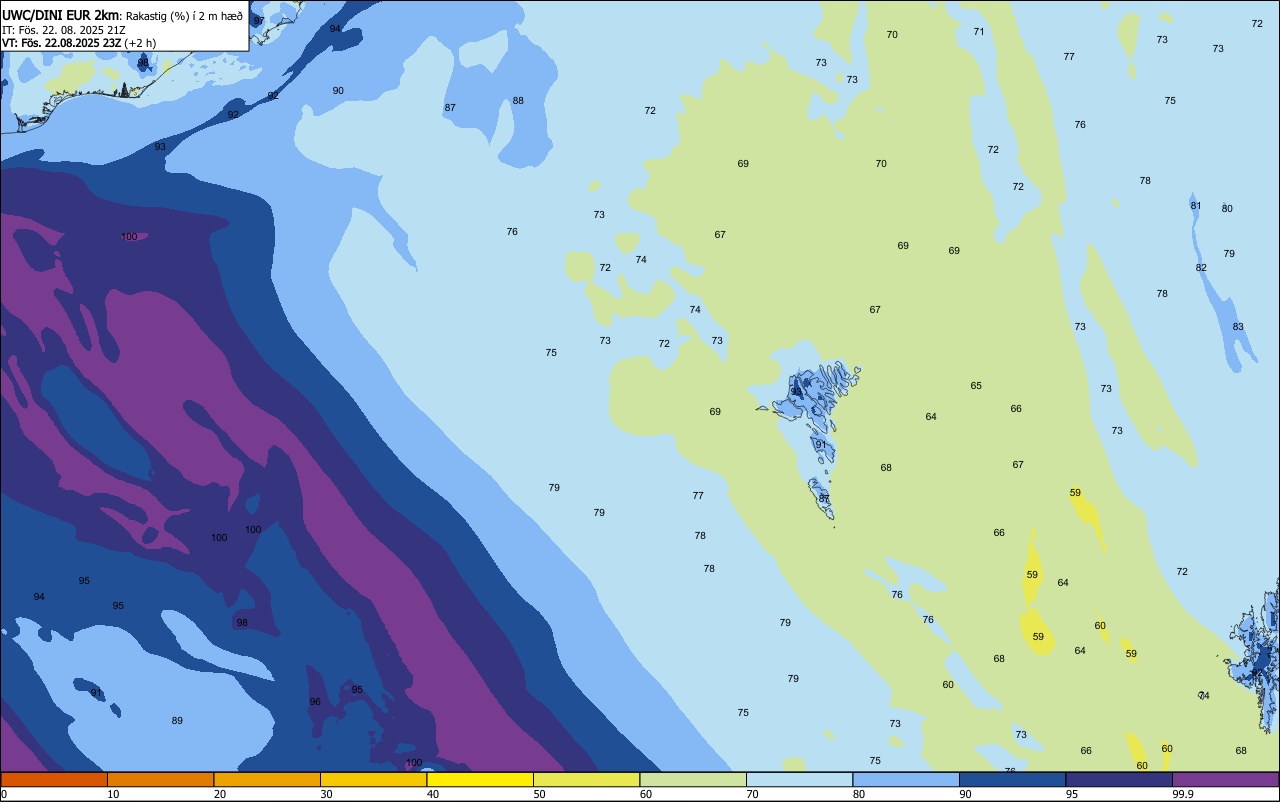This screenshot has height=802, width=1280.
Task: Click the color scale tick label '20'
Action: 220,794
